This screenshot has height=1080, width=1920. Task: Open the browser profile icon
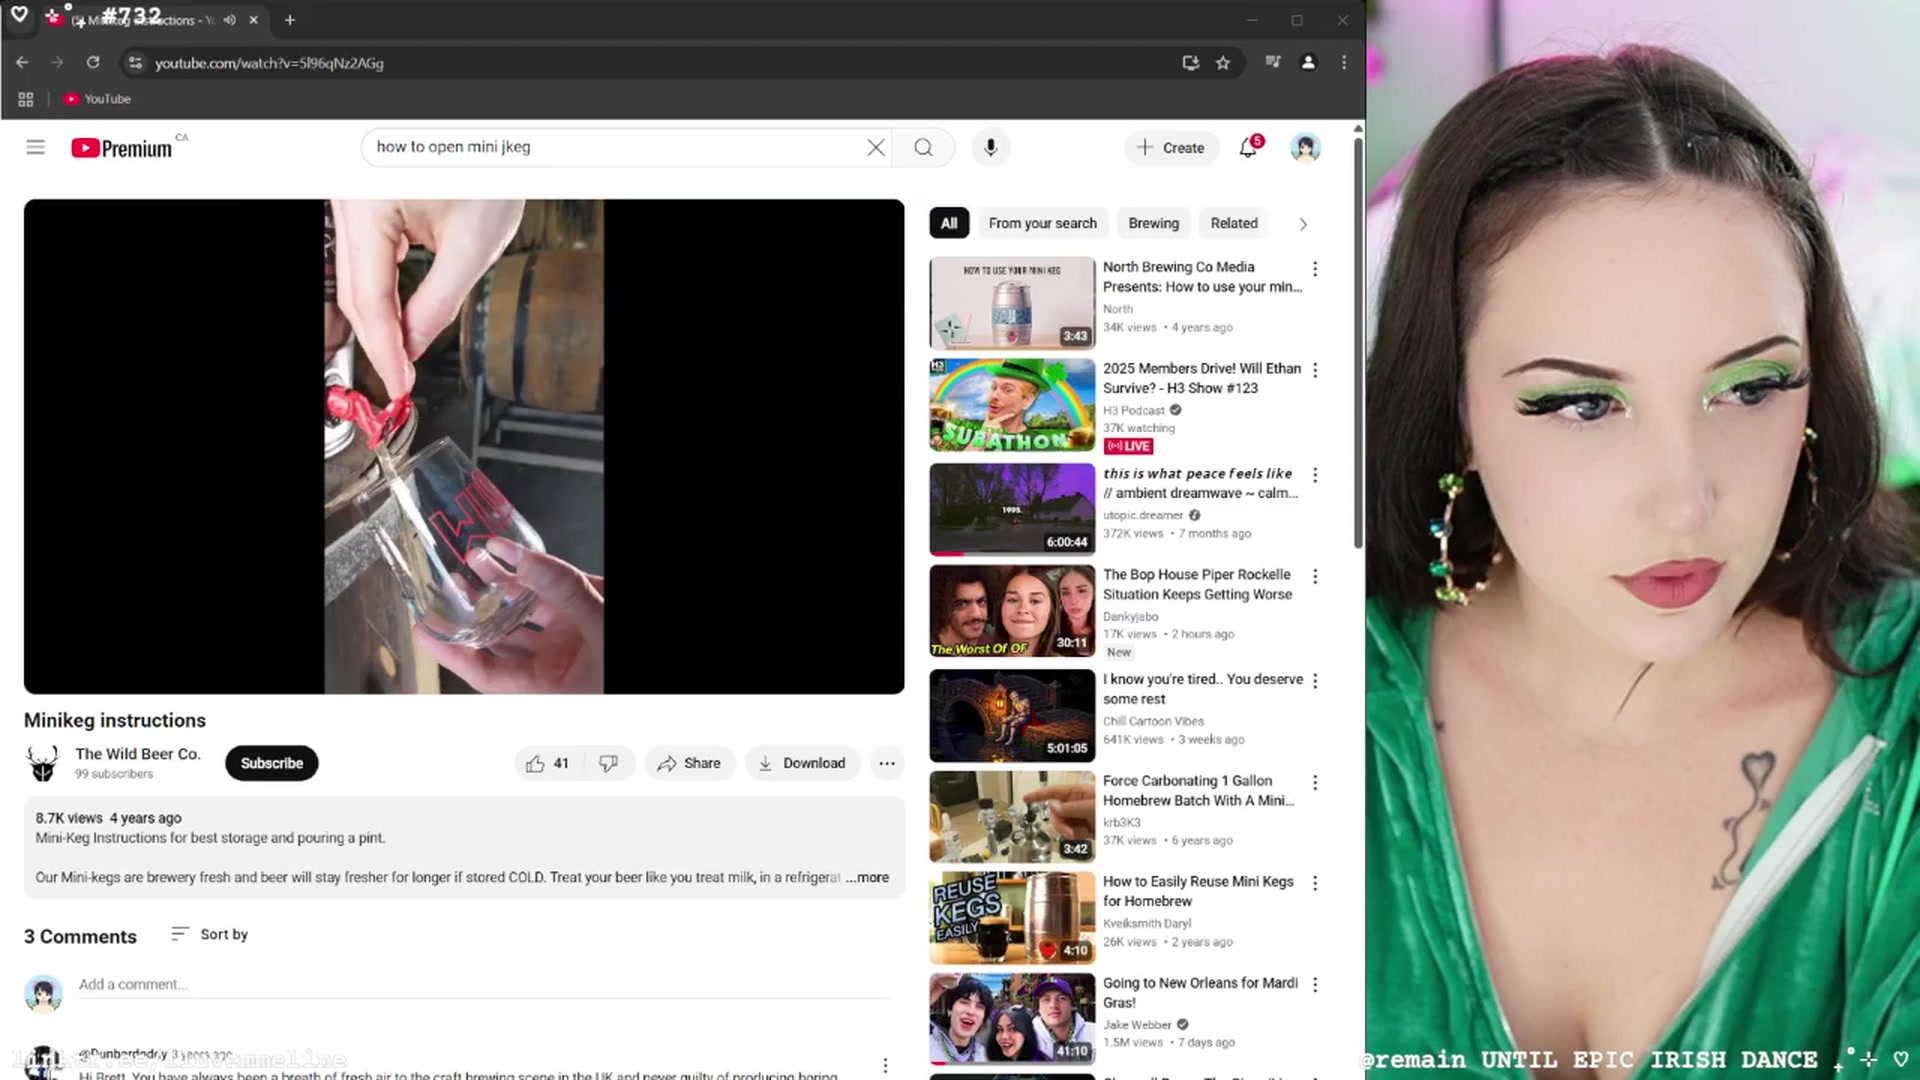tap(1308, 62)
